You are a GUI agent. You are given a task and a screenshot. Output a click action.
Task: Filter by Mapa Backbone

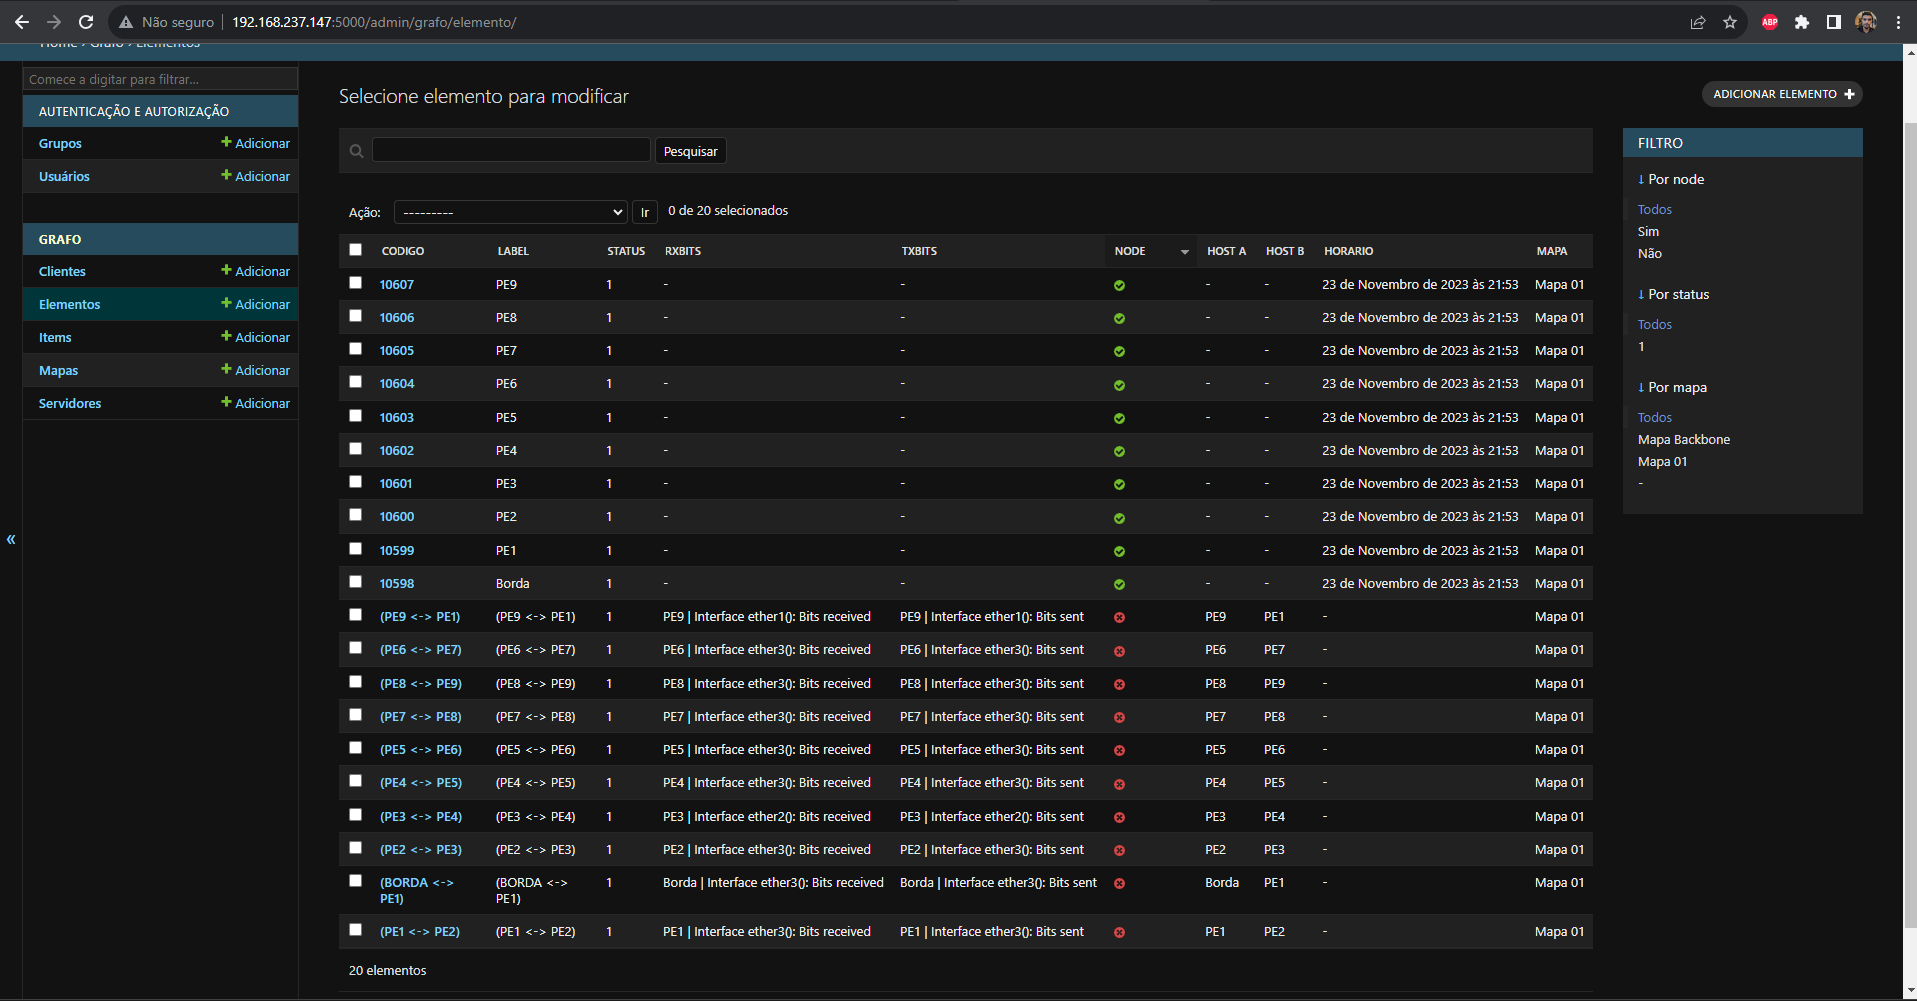[x=1684, y=439]
